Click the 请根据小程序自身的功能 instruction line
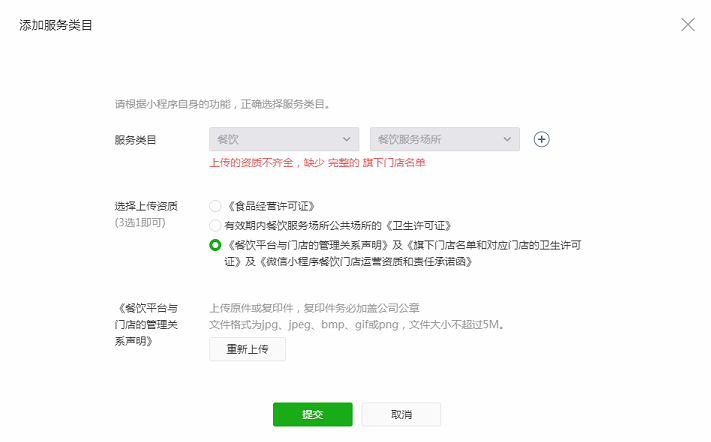 [223, 104]
